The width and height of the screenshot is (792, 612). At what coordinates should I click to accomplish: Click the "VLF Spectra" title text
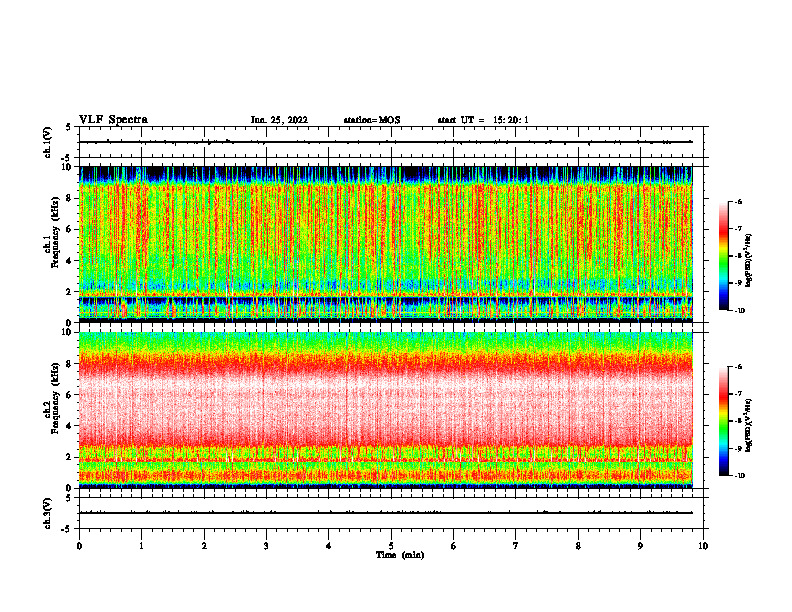coord(113,120)
